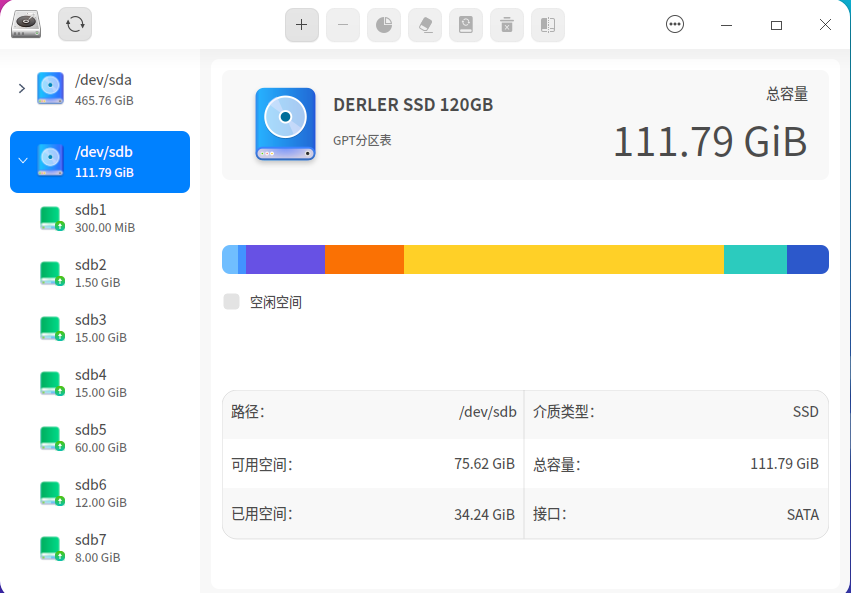Image resolution: width=851 pixels, height=593 pixels.
Task: Select the eraser wipe/format tool
Action: tap(425, 25)
